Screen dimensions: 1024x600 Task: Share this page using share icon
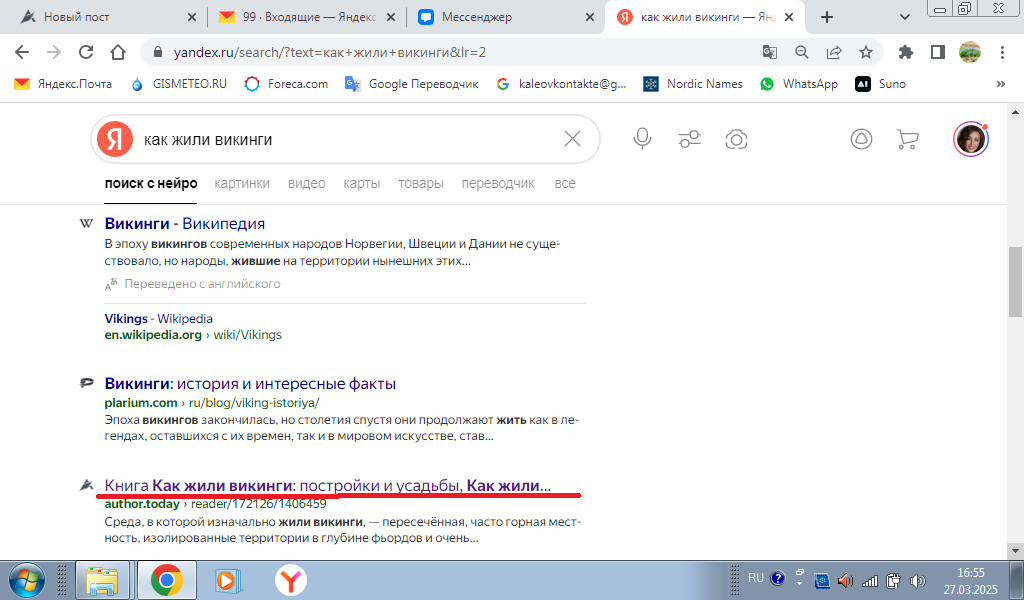[834, 52]
